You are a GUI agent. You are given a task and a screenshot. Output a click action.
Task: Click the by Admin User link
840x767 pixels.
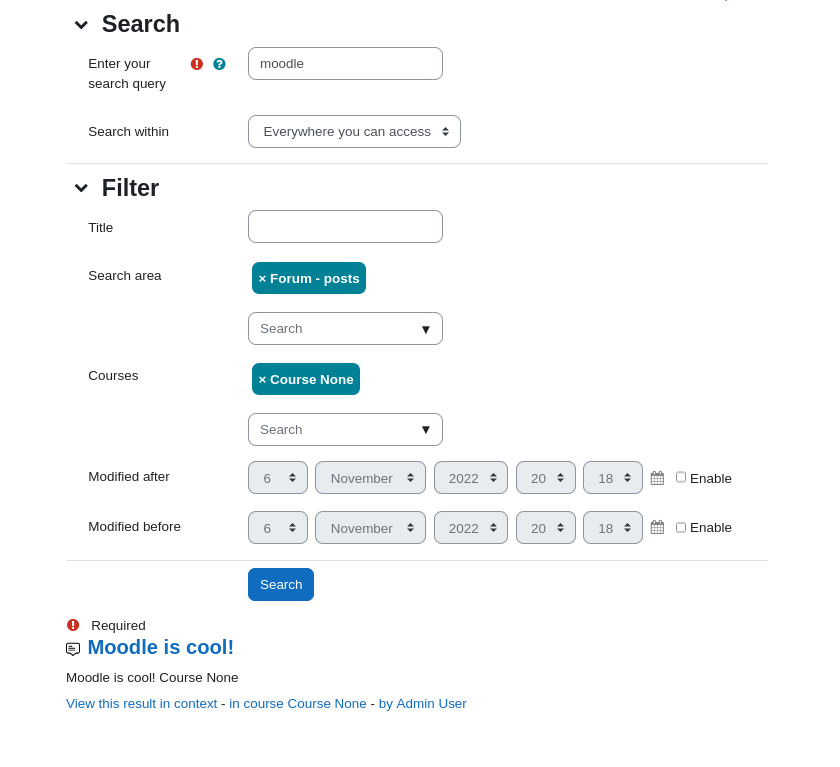pos(423,704)
